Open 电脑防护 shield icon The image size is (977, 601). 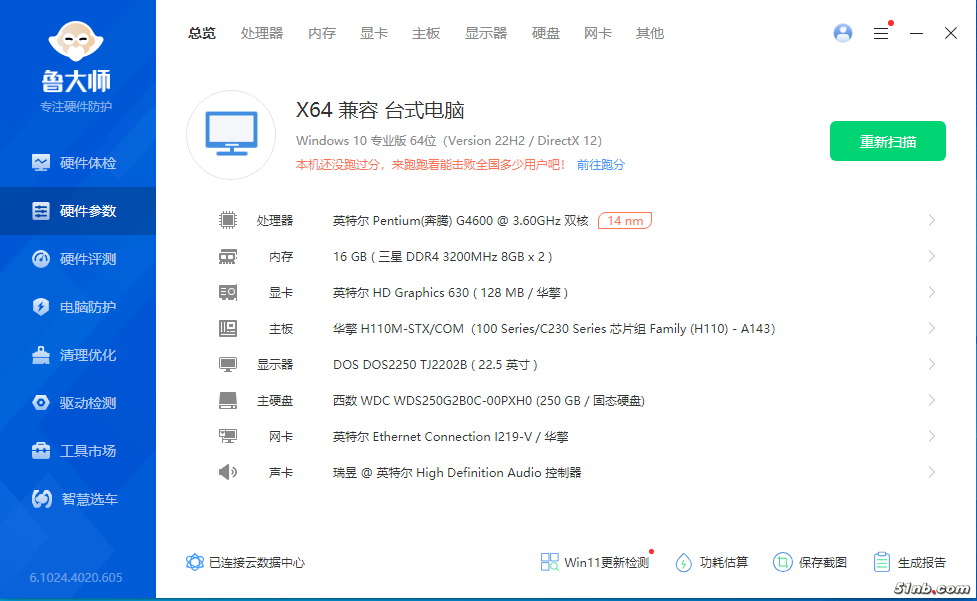(x=41, y=307)
